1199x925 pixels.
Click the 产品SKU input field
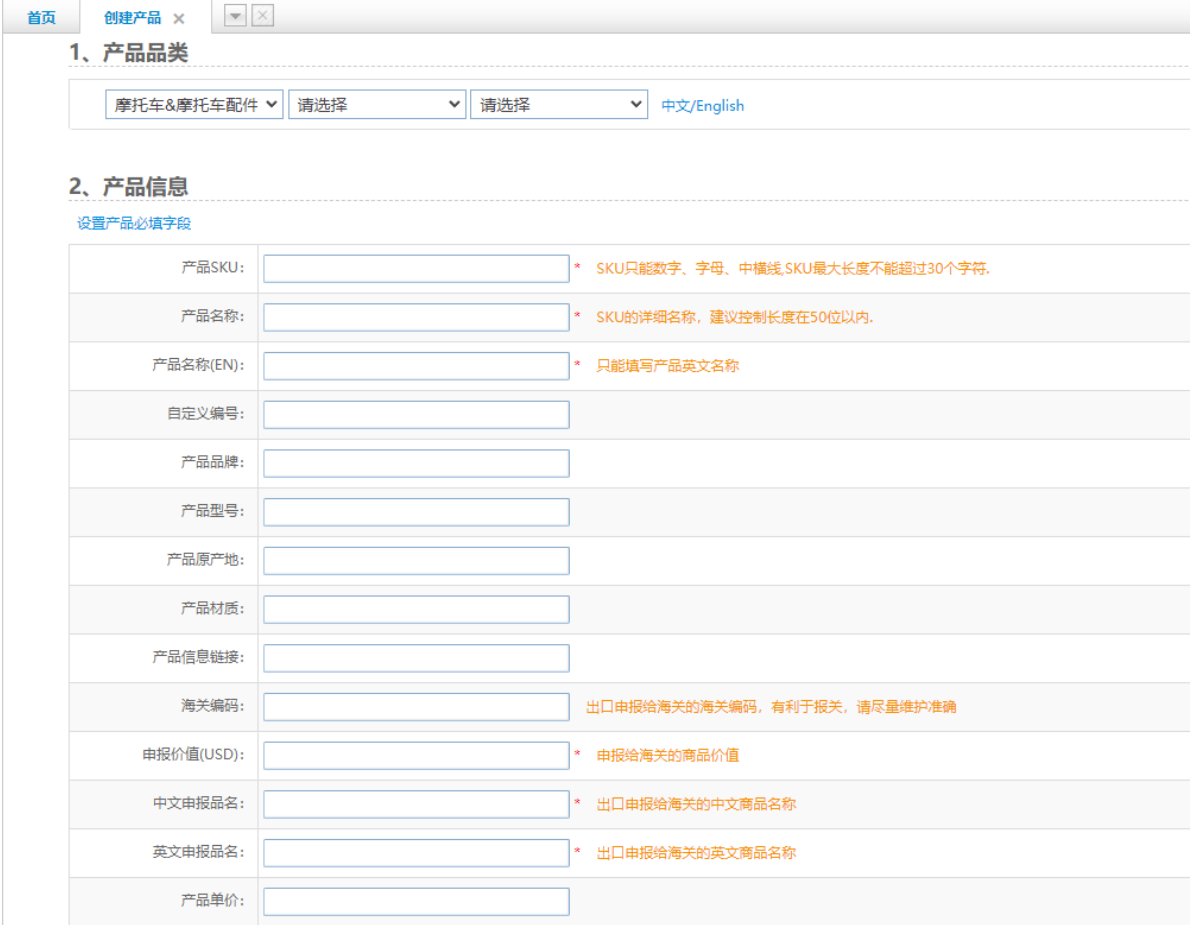(x=416, y=269)
